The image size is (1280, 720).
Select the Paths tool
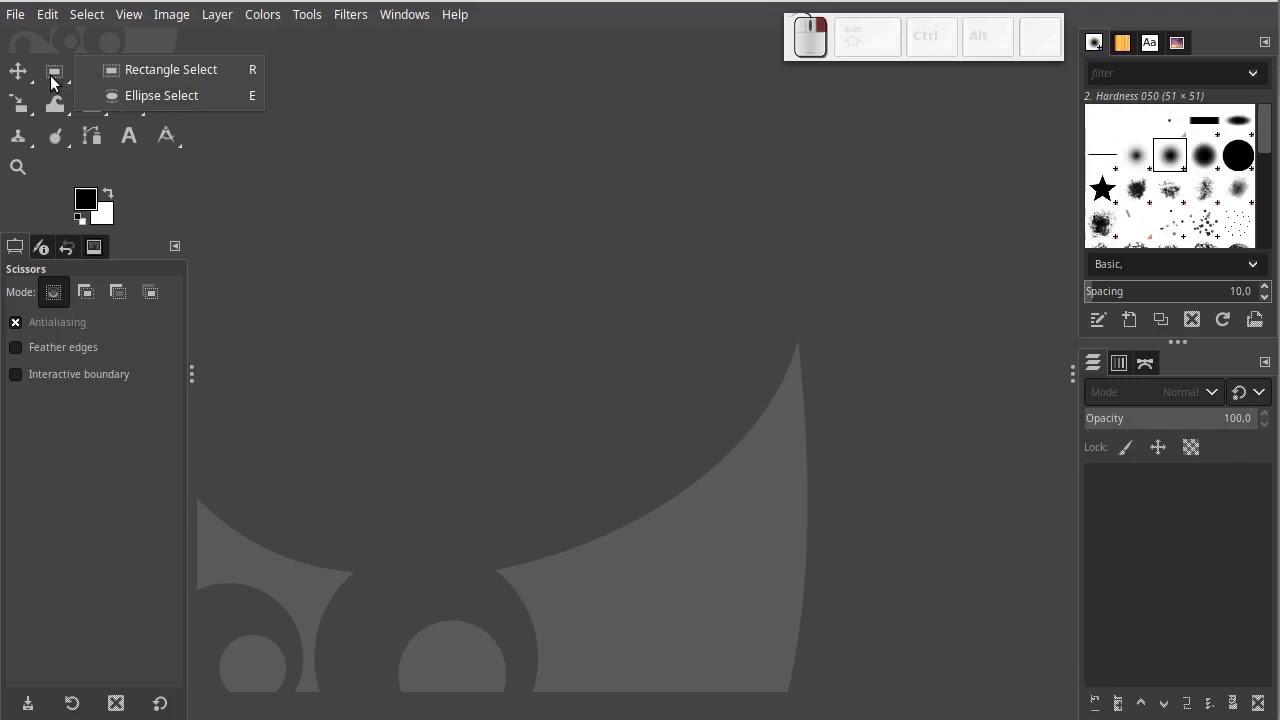(92, 136)
